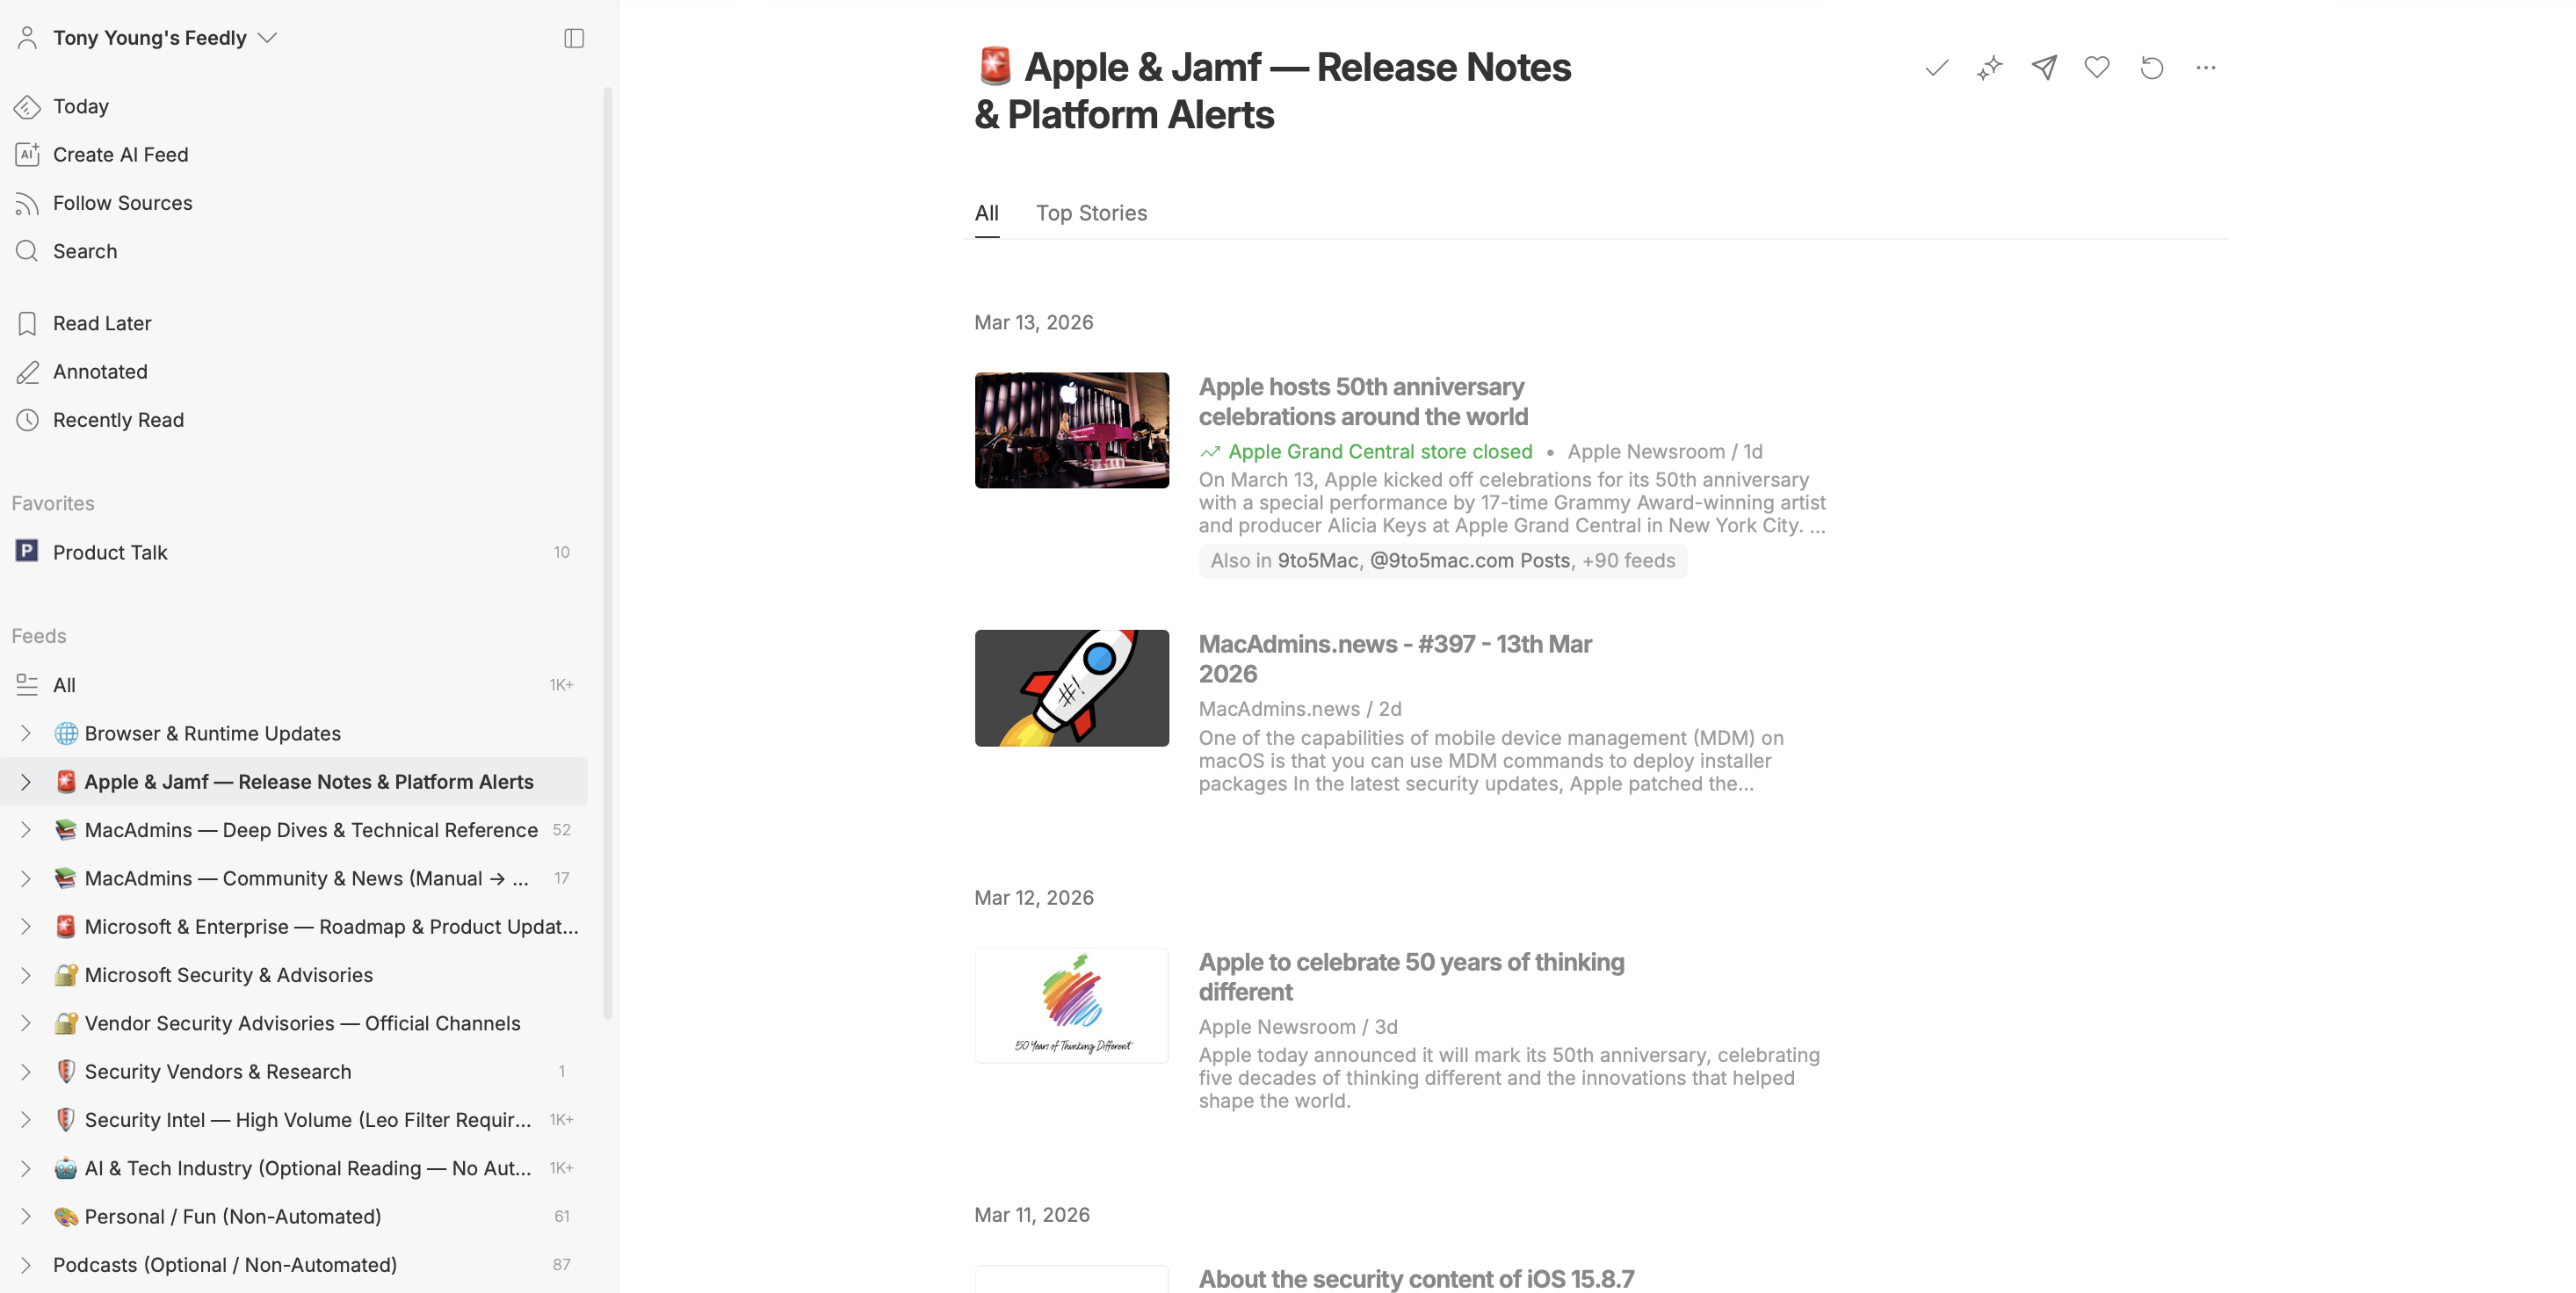Click the MacAdmins.news rocket thumbnail
2576x1293 pixels.
[1071, 688]
